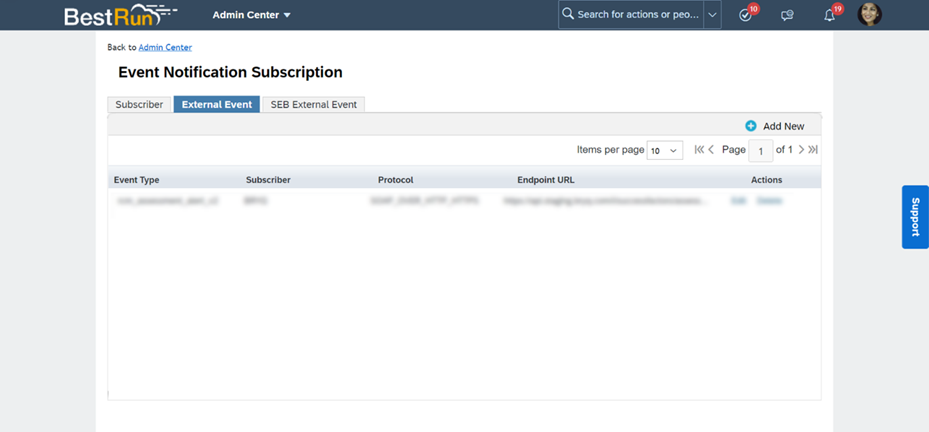Switch to the SEB External Event tab
Image resolution: width=929 pixels, height=432 pixels.
[313, 104]
